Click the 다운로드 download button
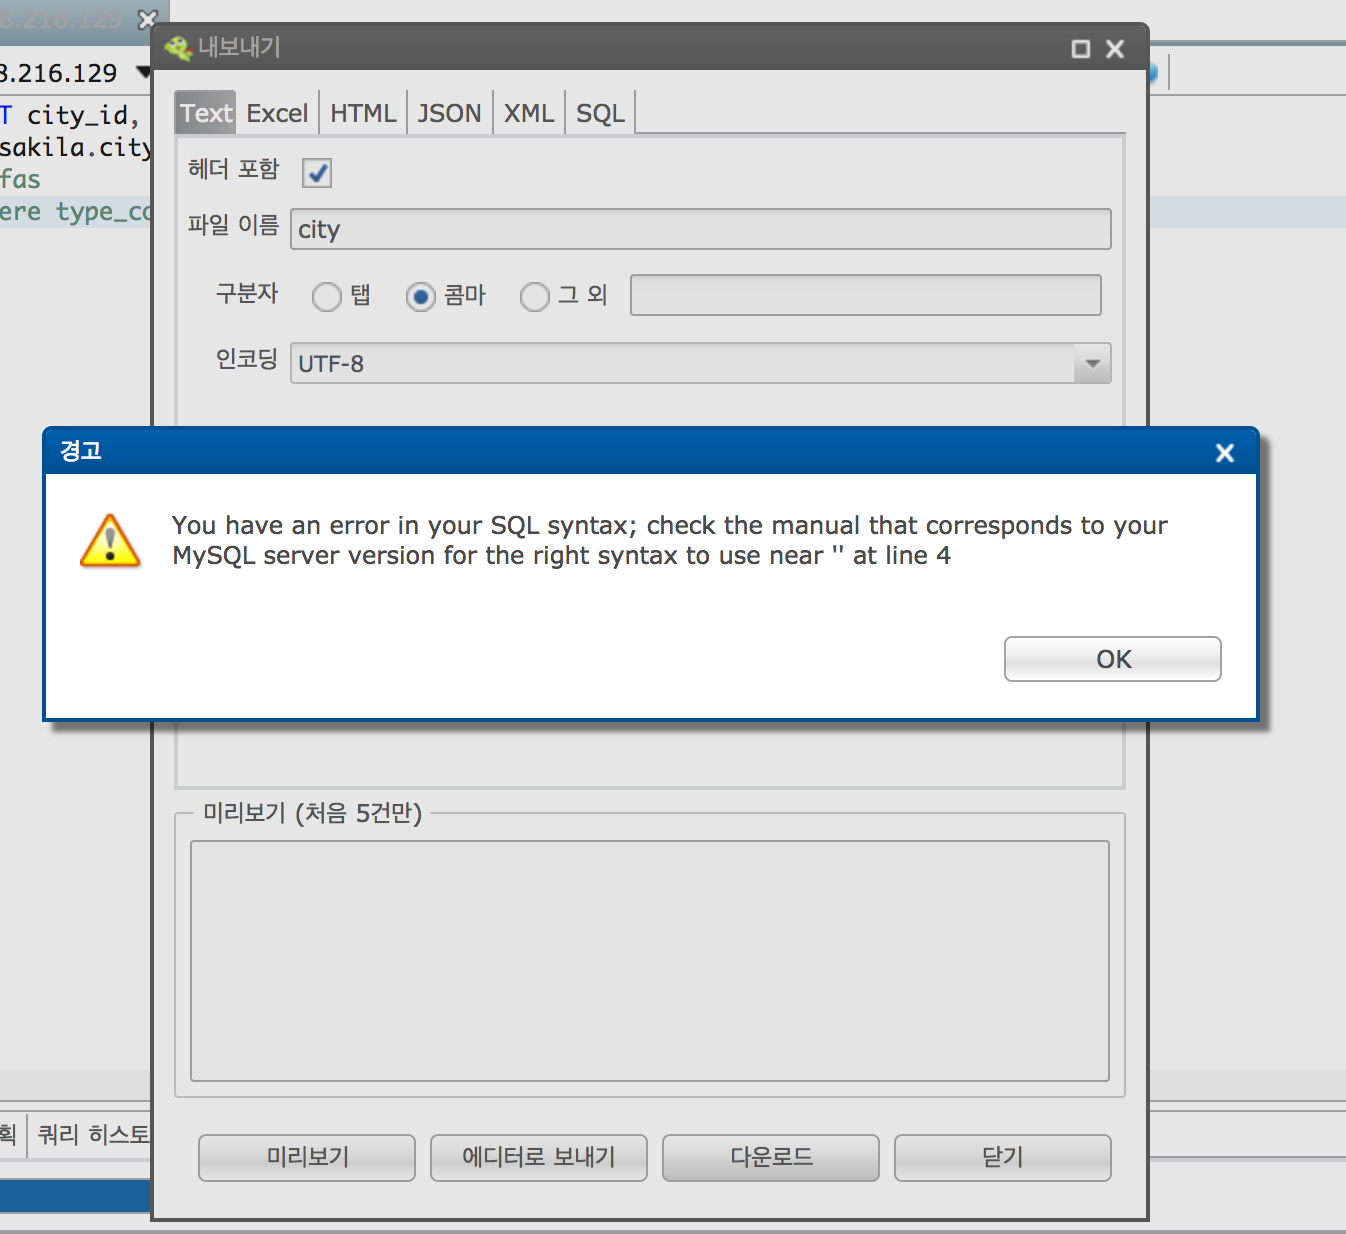The image size is (1346, 1234). [770, 1157]
